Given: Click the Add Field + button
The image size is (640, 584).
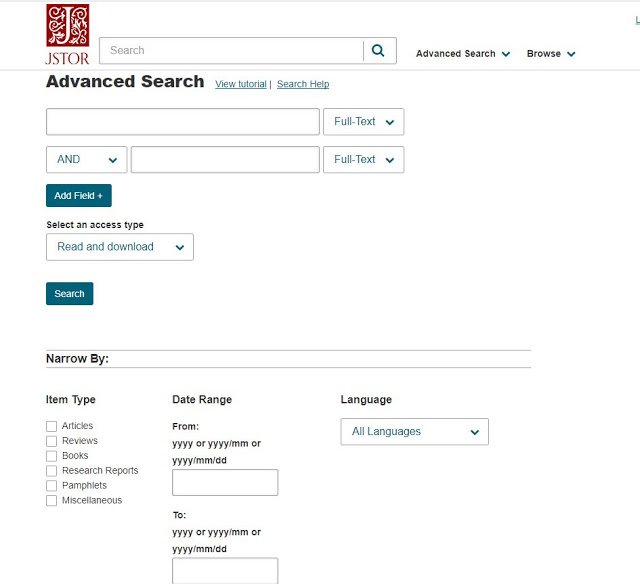Looking at the screenshot, I should [79, 196].
